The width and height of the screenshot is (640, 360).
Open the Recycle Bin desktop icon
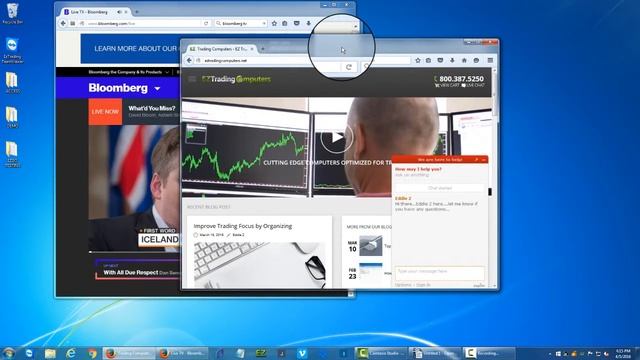pyautogui.click(x=12, y=13)
